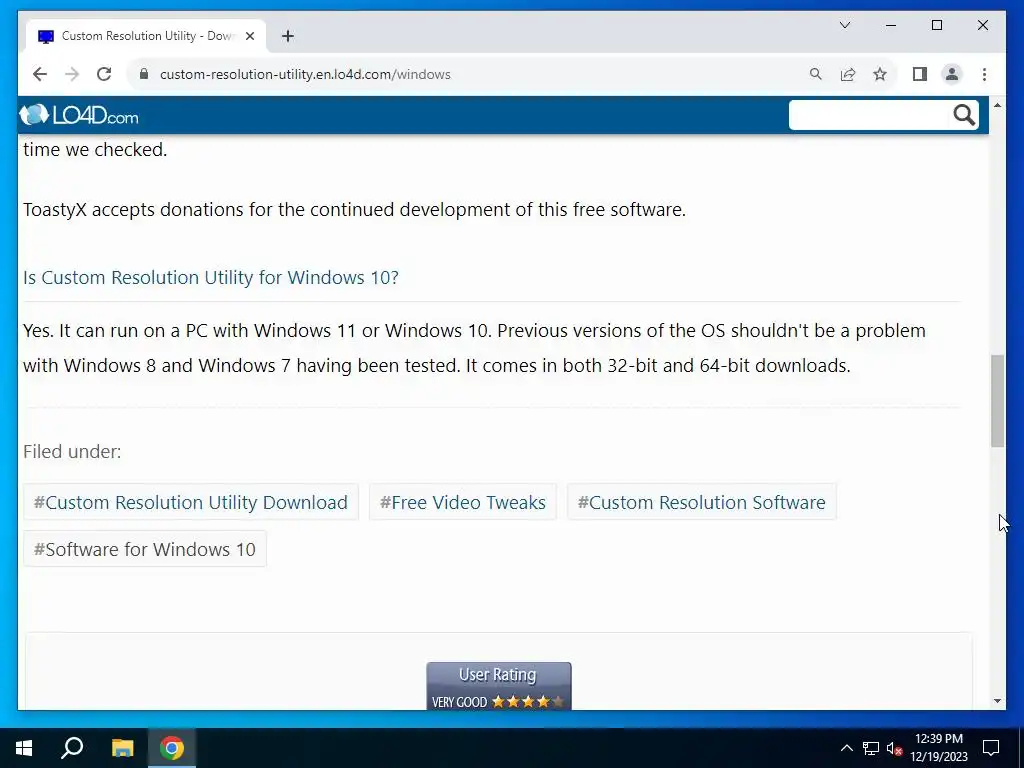Open network status tray icon
The image size is (1024, 768).
871,748
